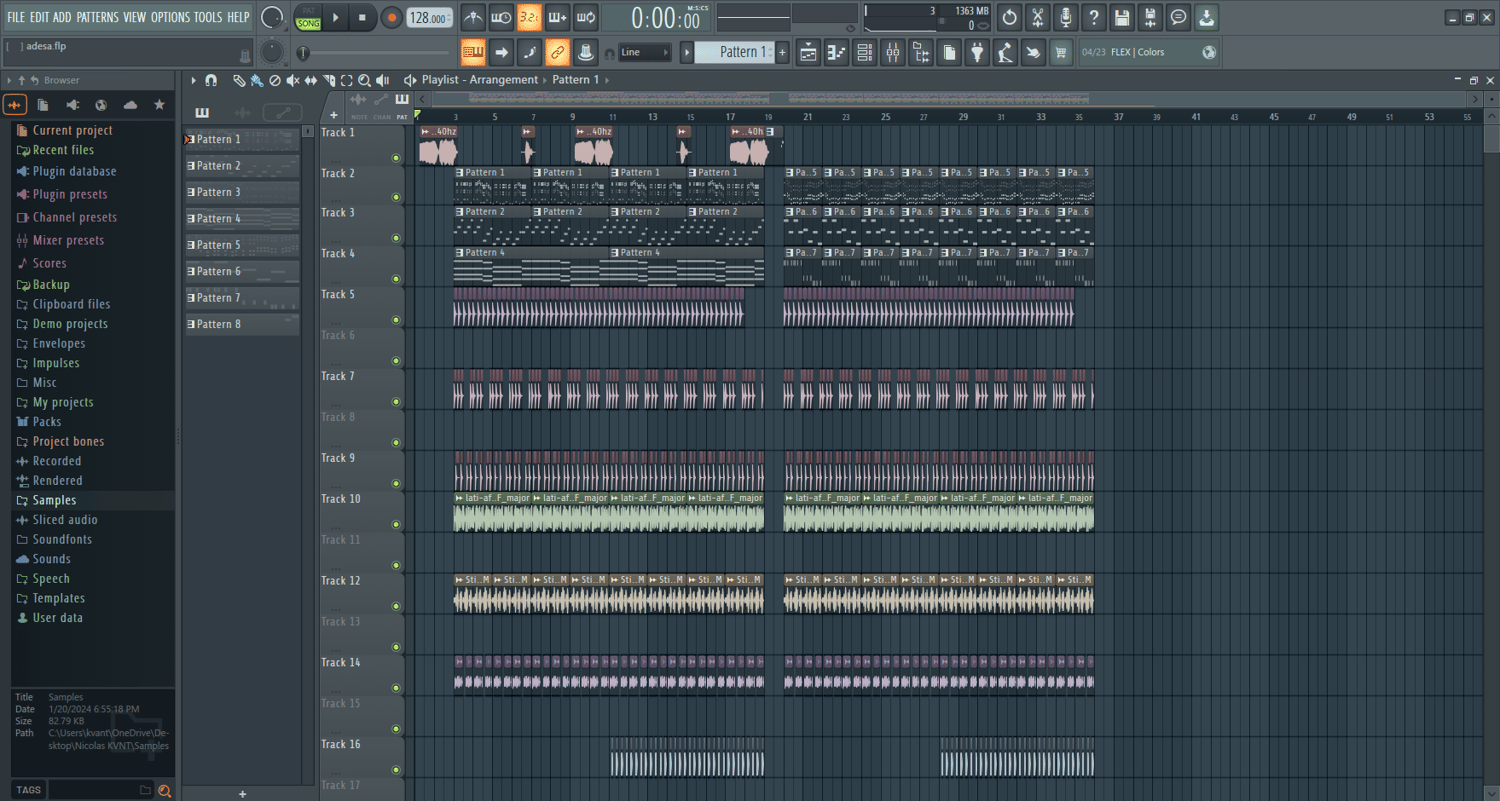Open the Playlist window from toolbar
The height and width of the screenshot is (801, 1500).
tap(808, 52)
